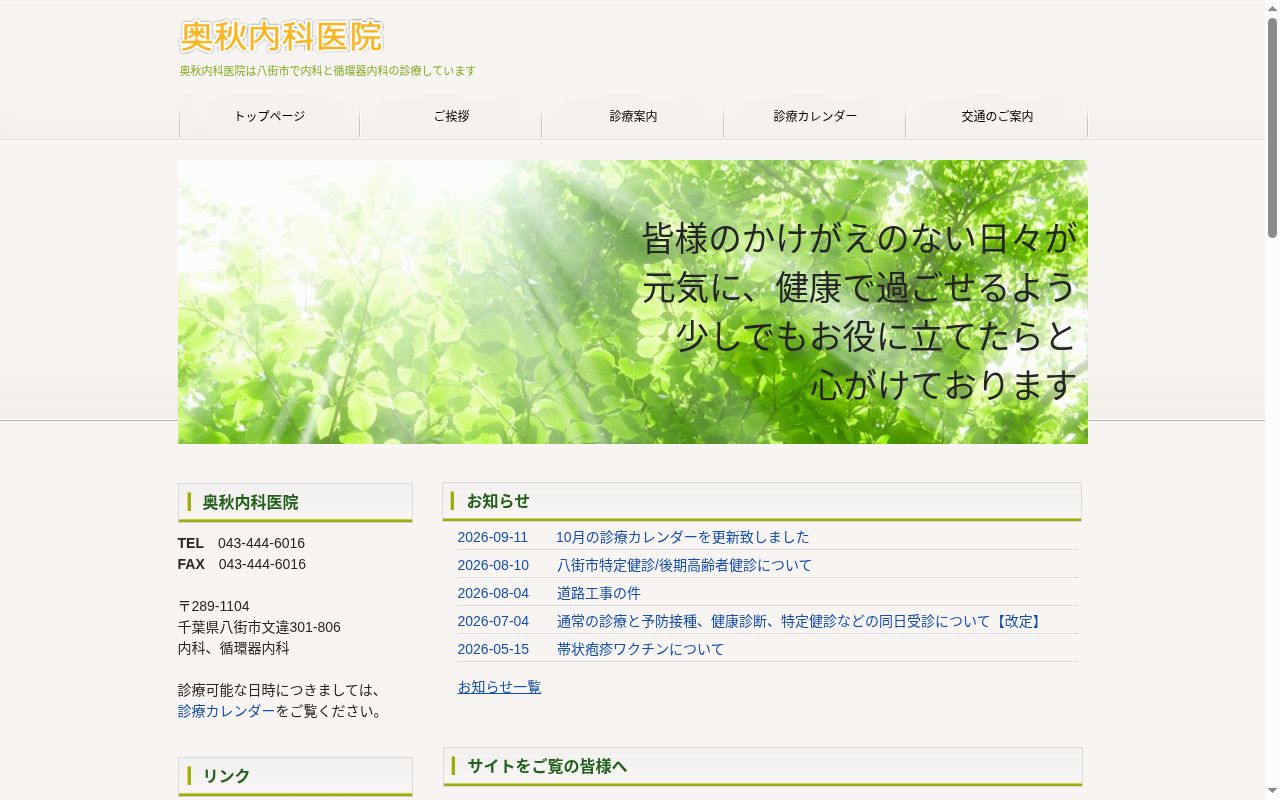Click the date 2026-08-04 in news list

coord(493,593)
